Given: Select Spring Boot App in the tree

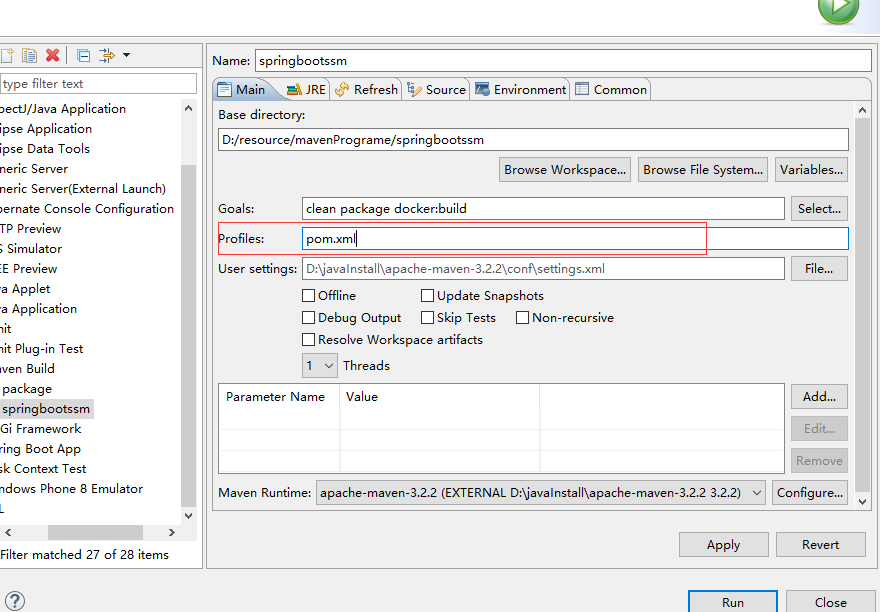Looking at the screenshot, I should coord(40,449).
